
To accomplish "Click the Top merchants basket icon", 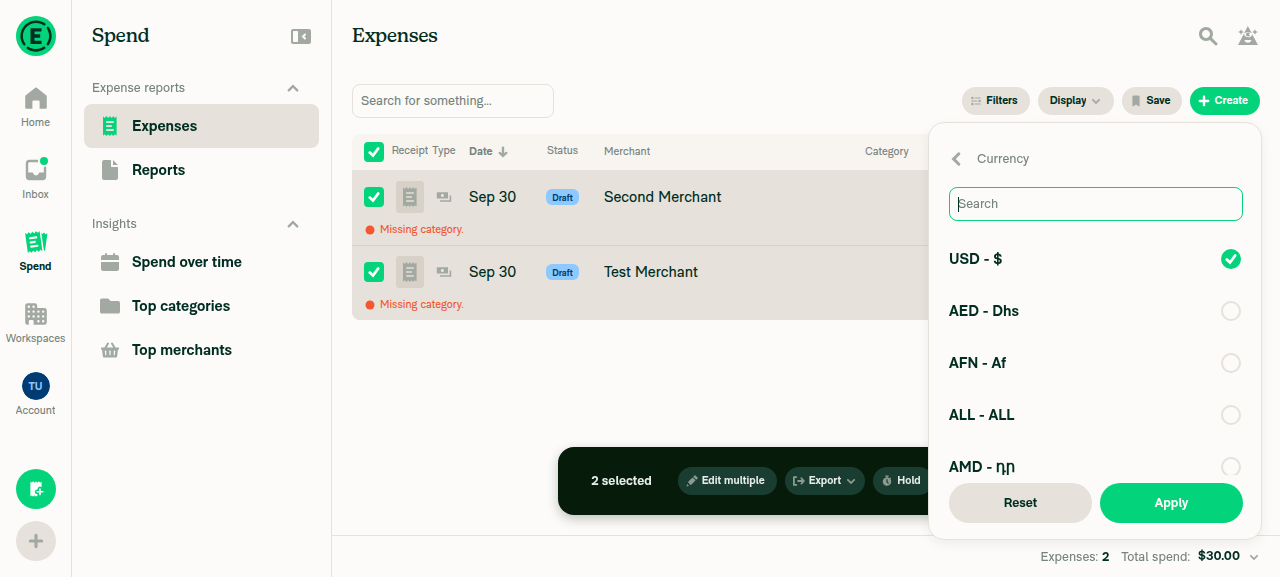I will [x=111, y=350].
